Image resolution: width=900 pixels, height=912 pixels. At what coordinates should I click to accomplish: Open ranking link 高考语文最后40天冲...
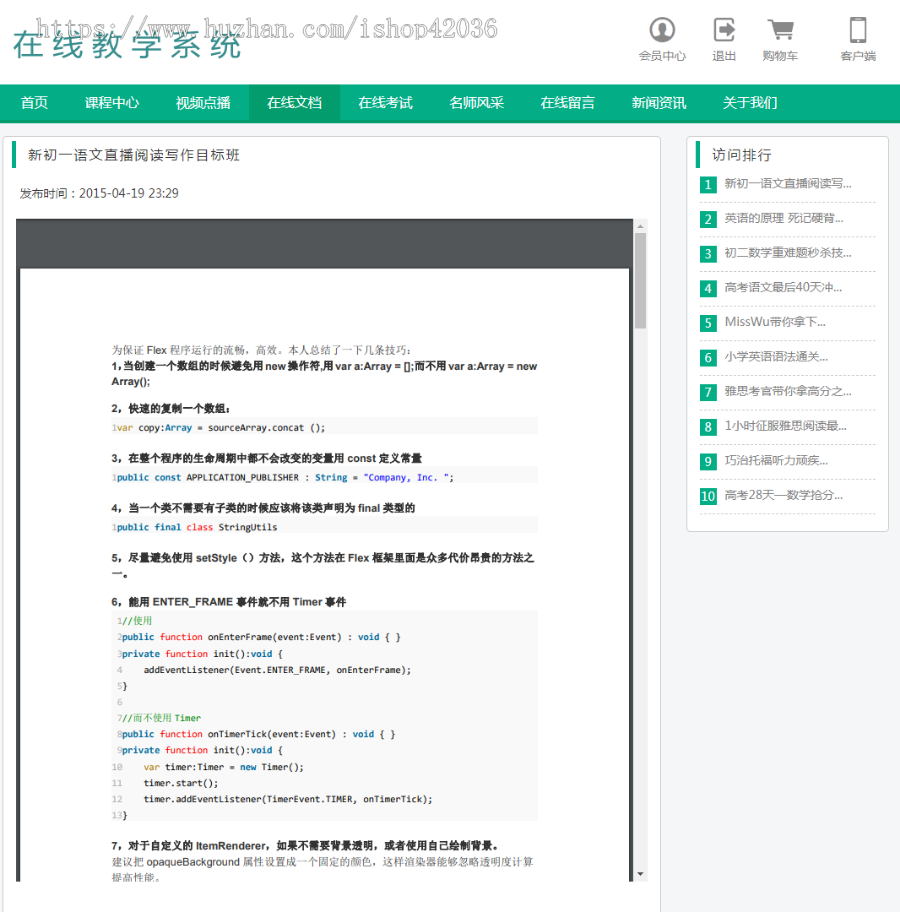(x=783, y=287)
